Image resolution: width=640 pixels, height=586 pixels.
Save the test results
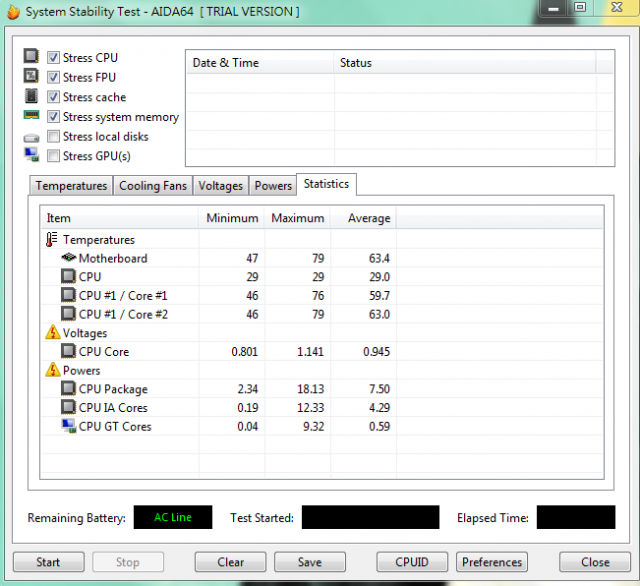click(x=310, y=562)
